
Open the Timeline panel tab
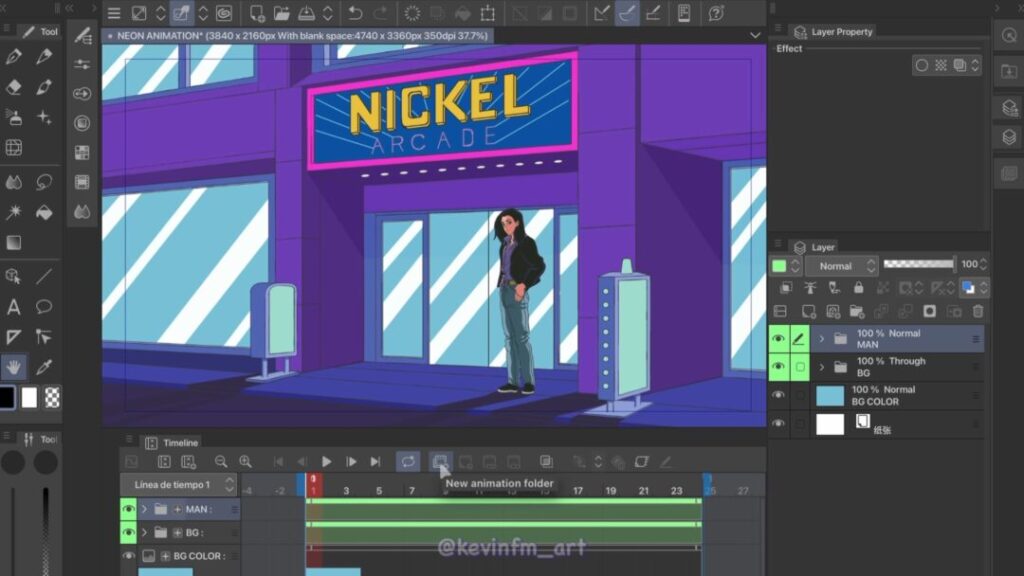(180, 442)
